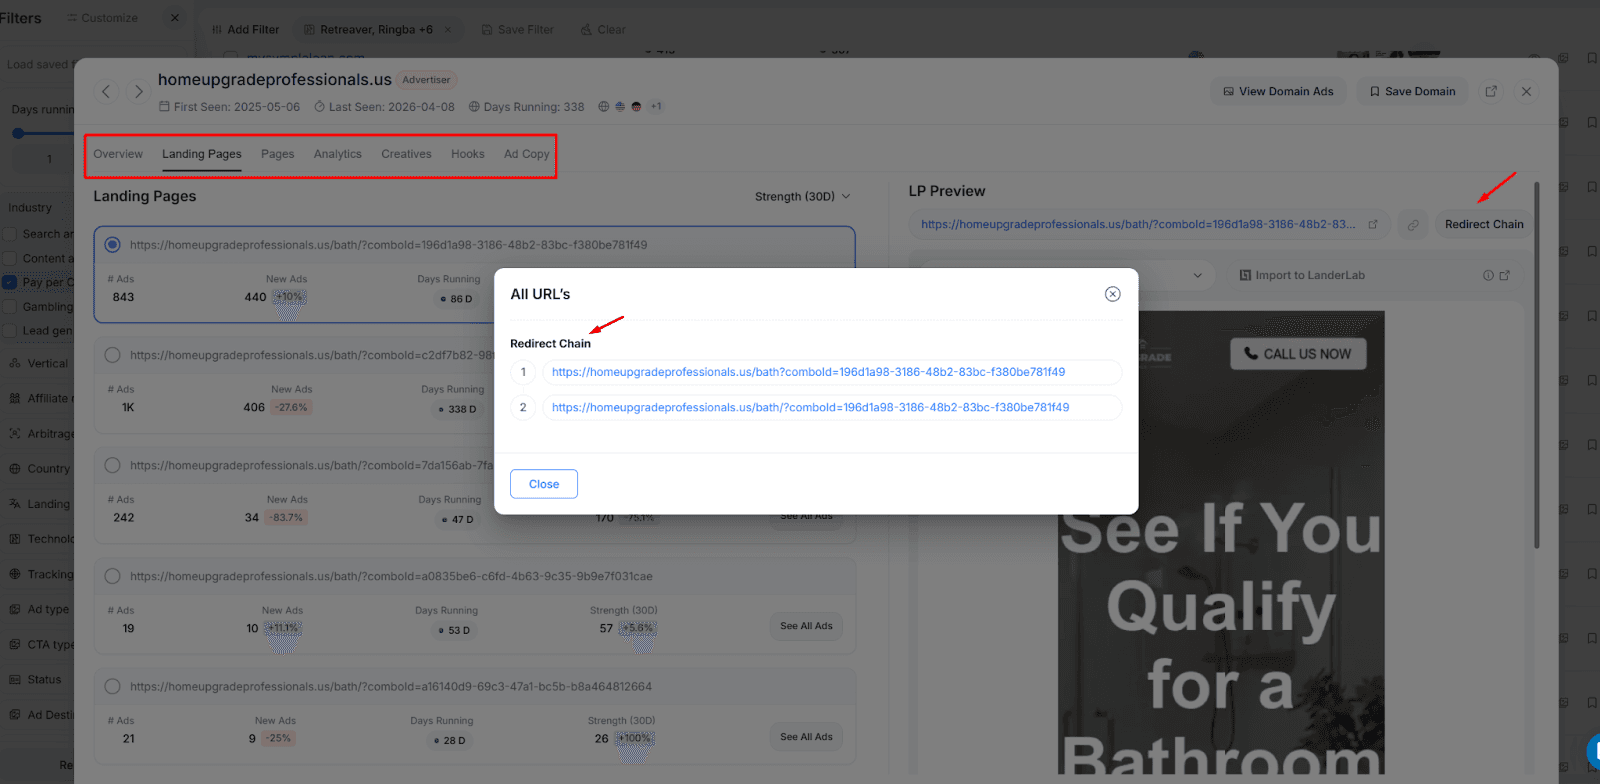Image resolution: width=1600 pixels, height=784 pixels.
Task: Switch to Creatives tab
Action: coord(406,154)
